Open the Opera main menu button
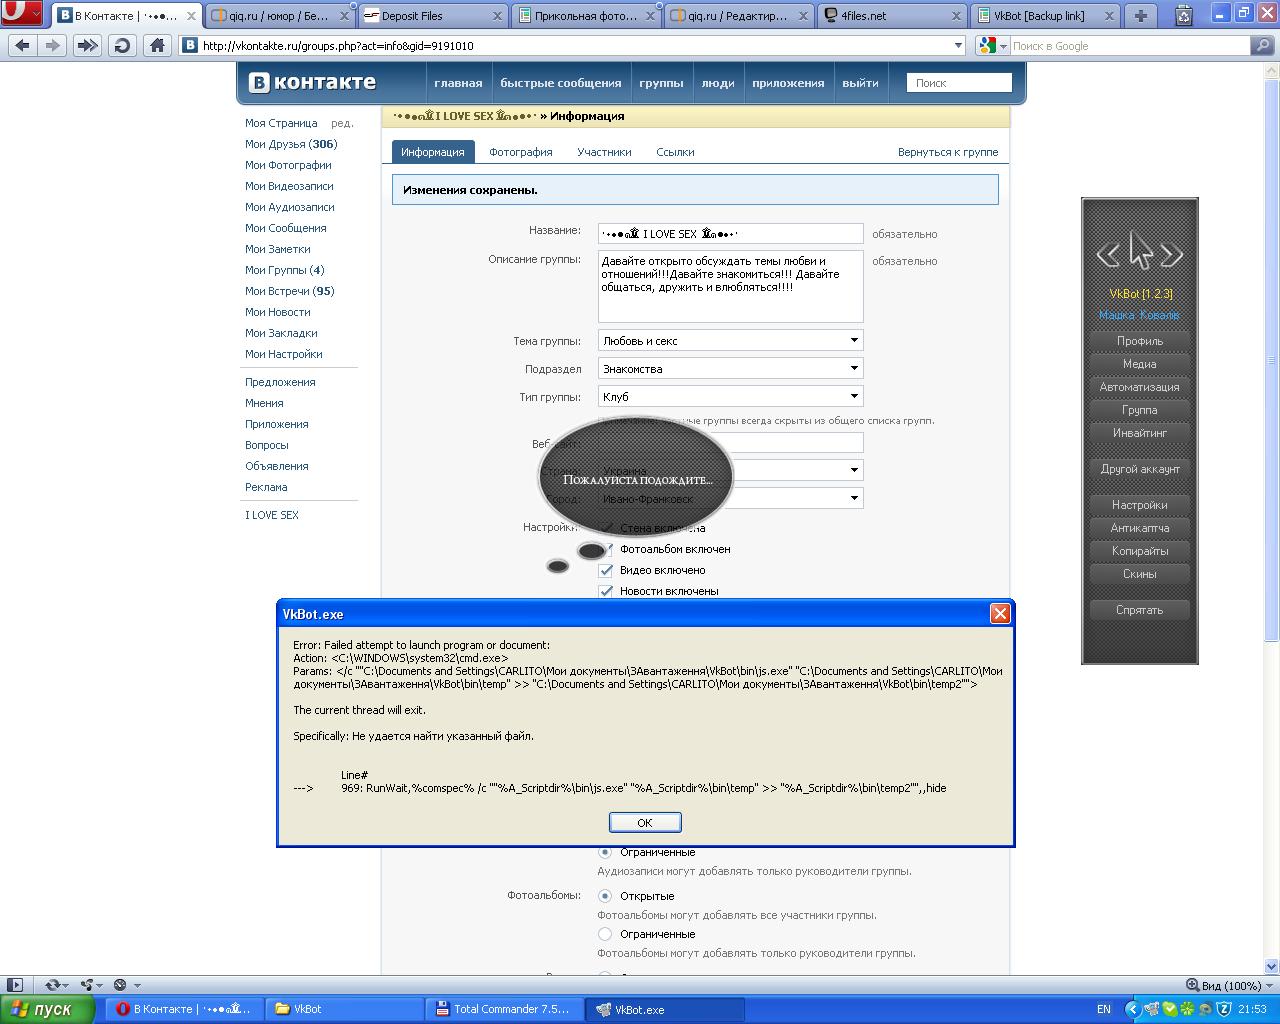Image resolution: width=1280 pixels, height=1024 pixels. 22,14
